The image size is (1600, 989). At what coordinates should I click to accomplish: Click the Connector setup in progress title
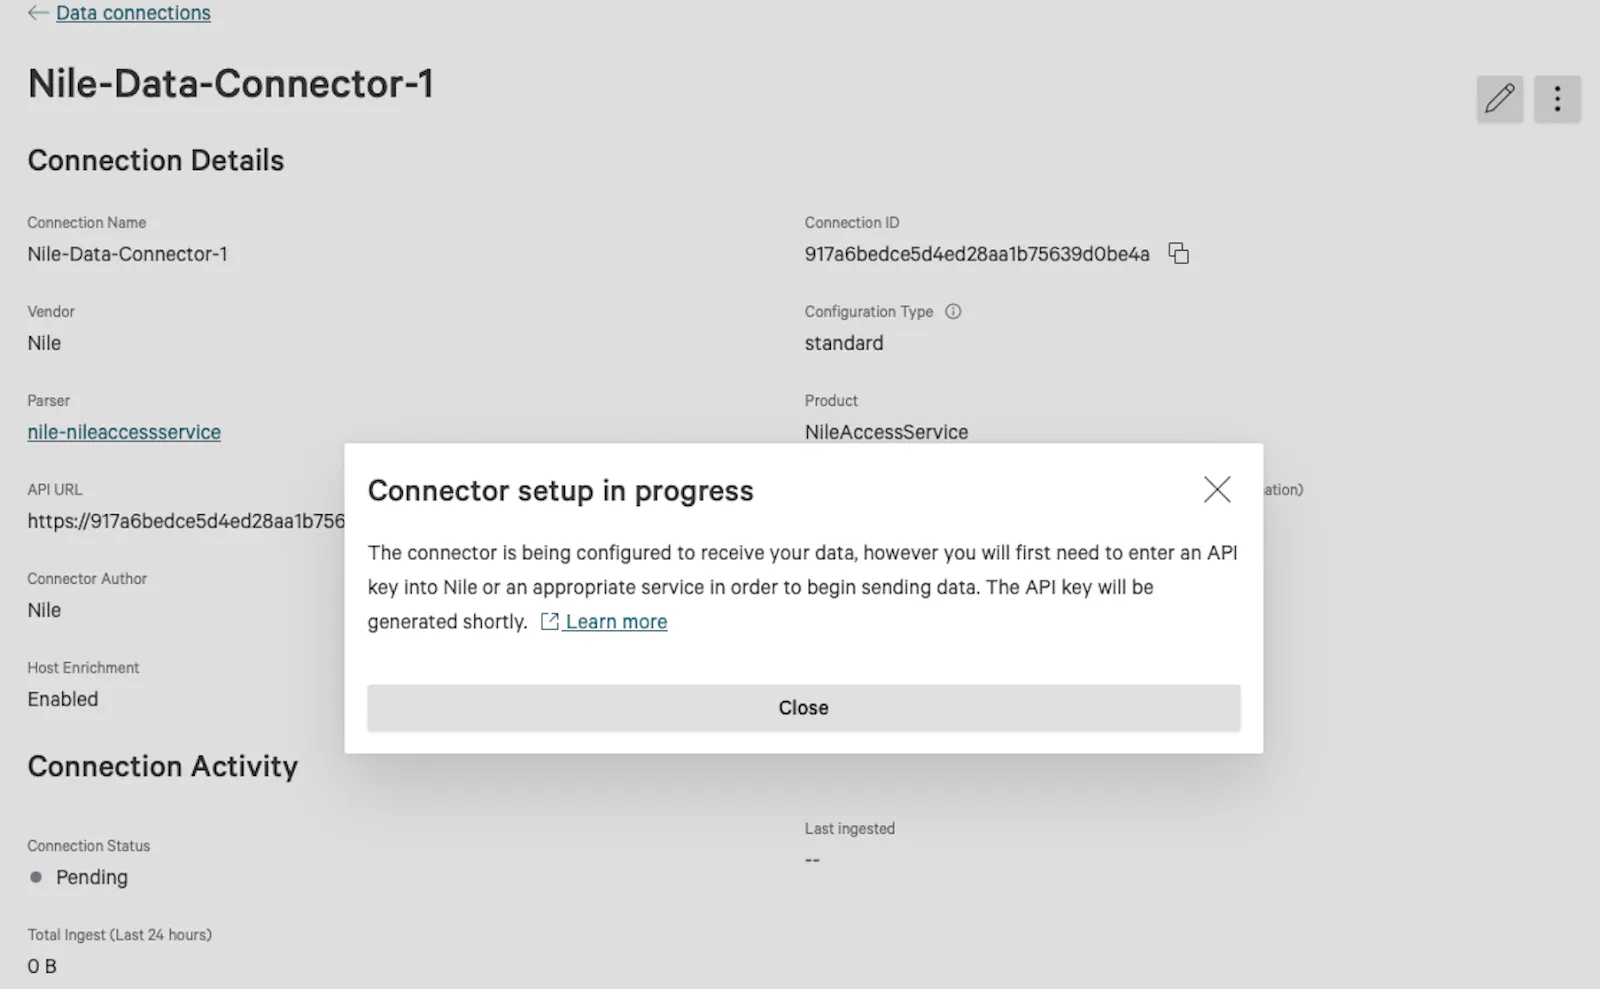pyautogui.click(x=561, y=491)
